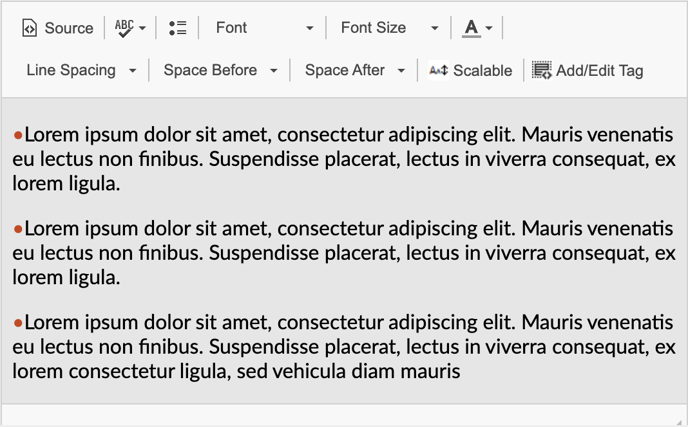Click the Add/Edit Tag label

pos(599,70)
